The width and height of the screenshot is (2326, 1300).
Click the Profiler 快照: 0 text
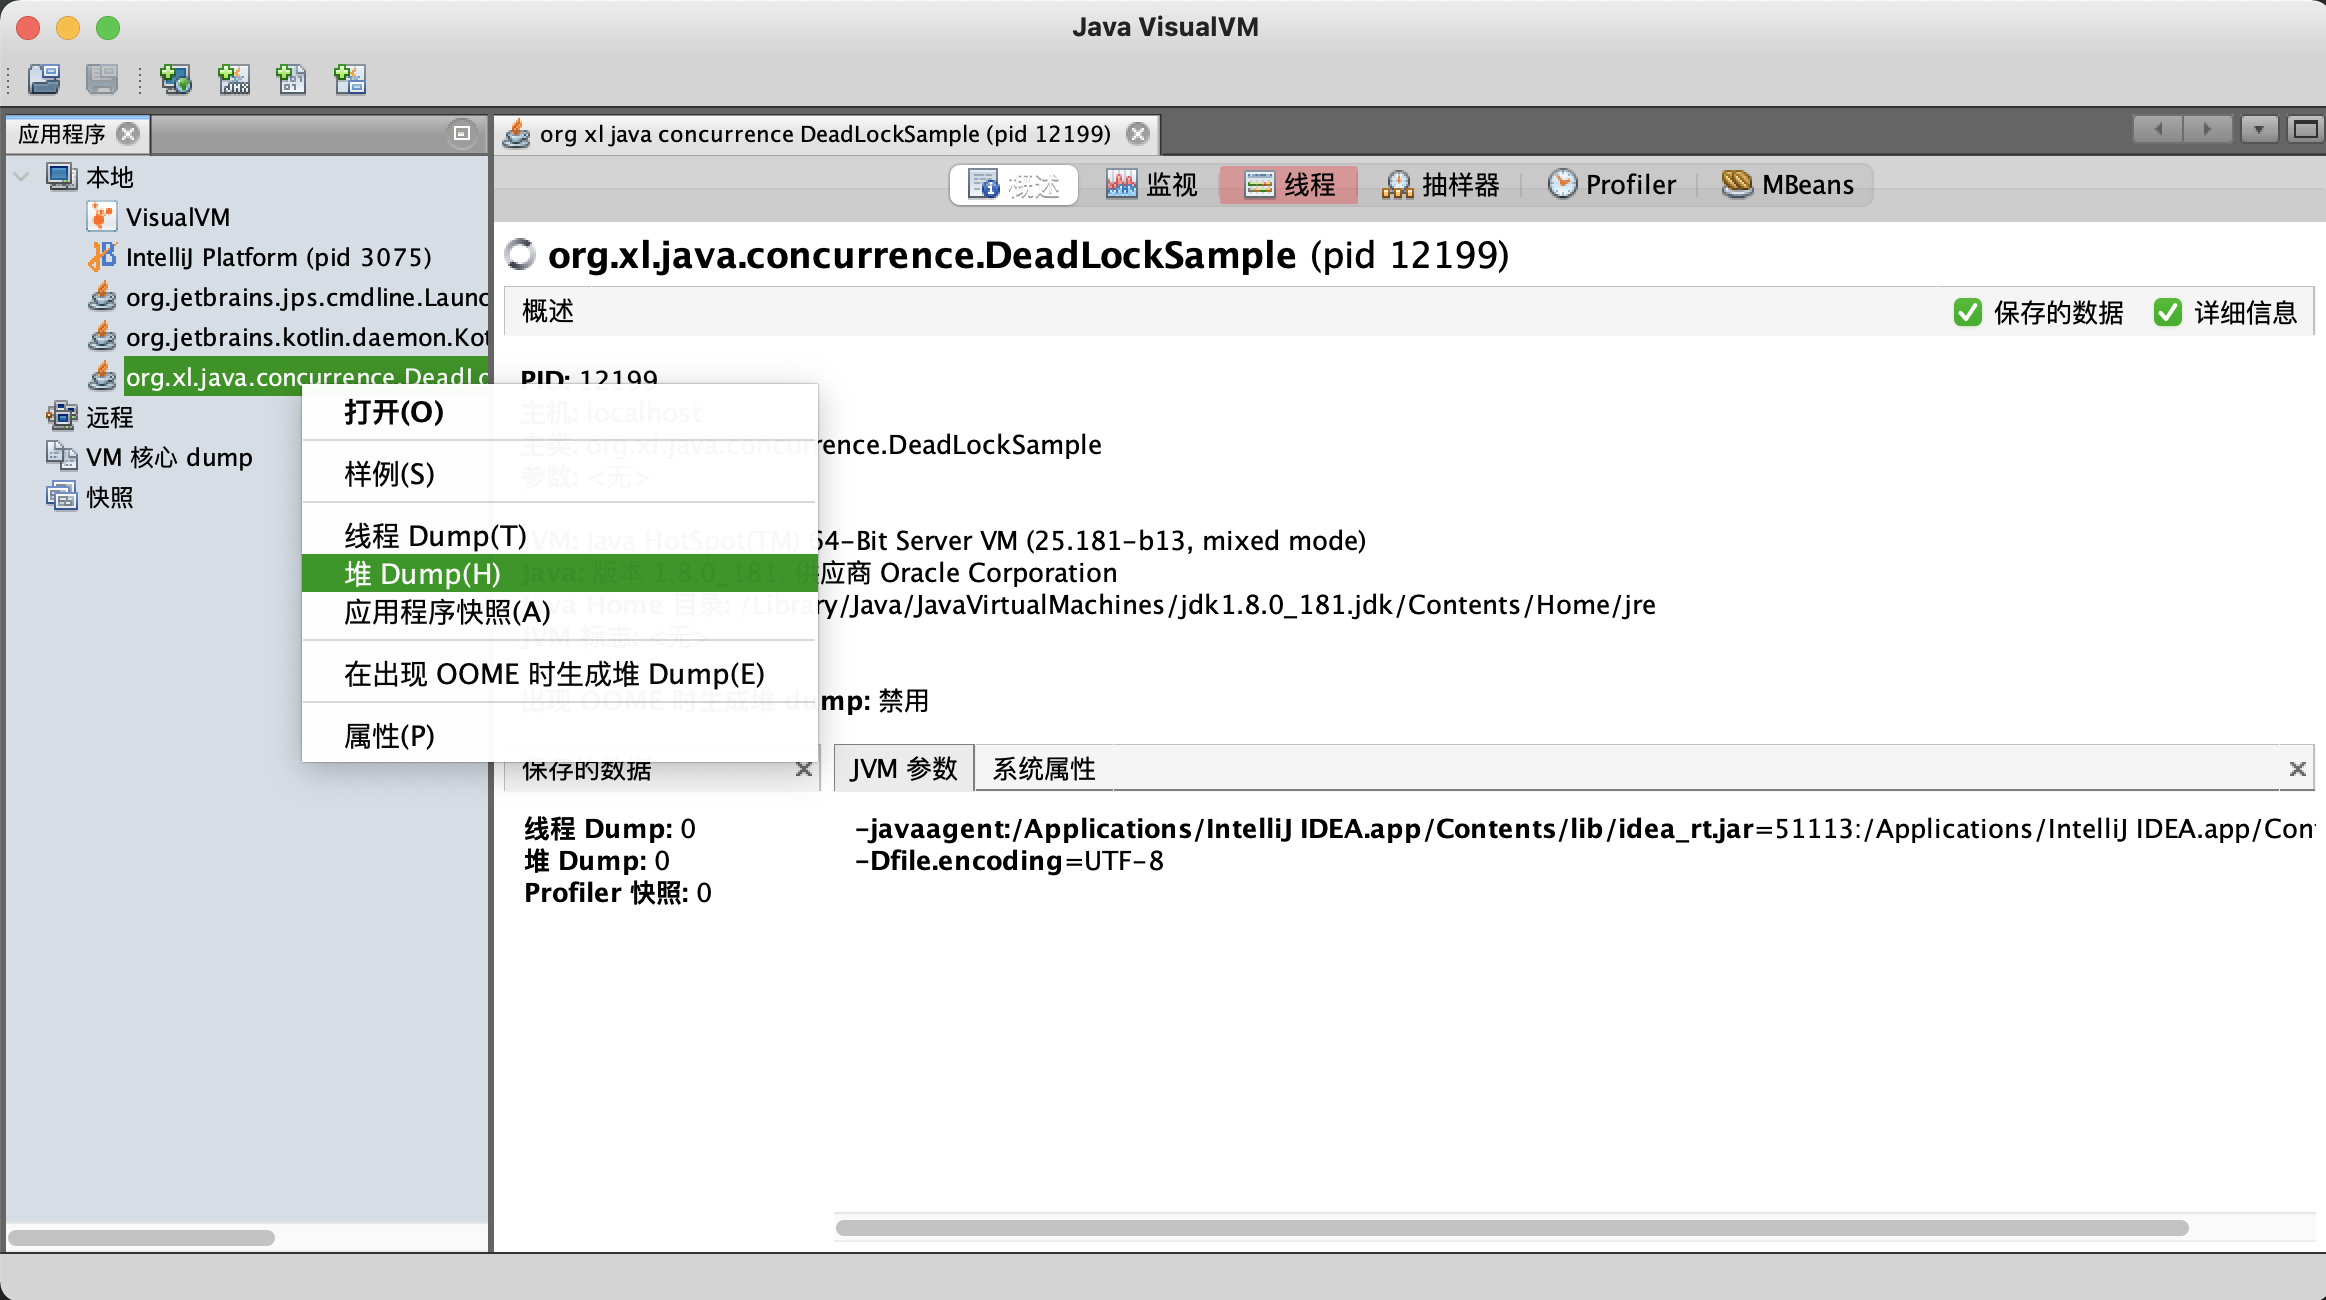tap(618, 893)
